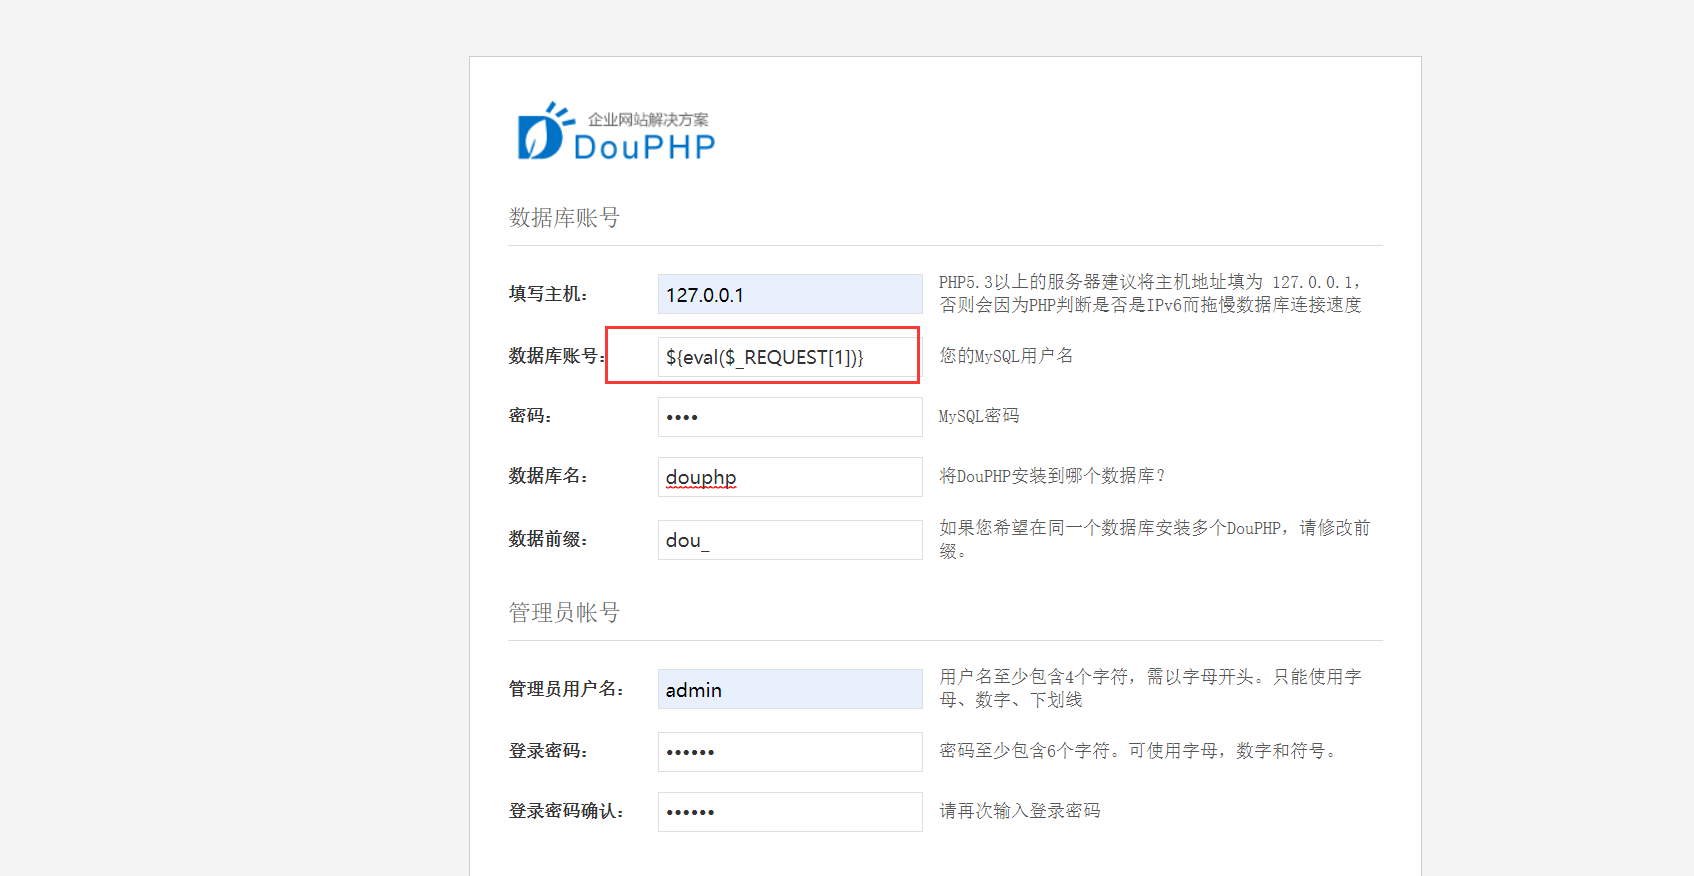This screenshot has width=1694, height=876.
Task: Click the PHP5.3 host address hint text
Action: (1150, 294)
